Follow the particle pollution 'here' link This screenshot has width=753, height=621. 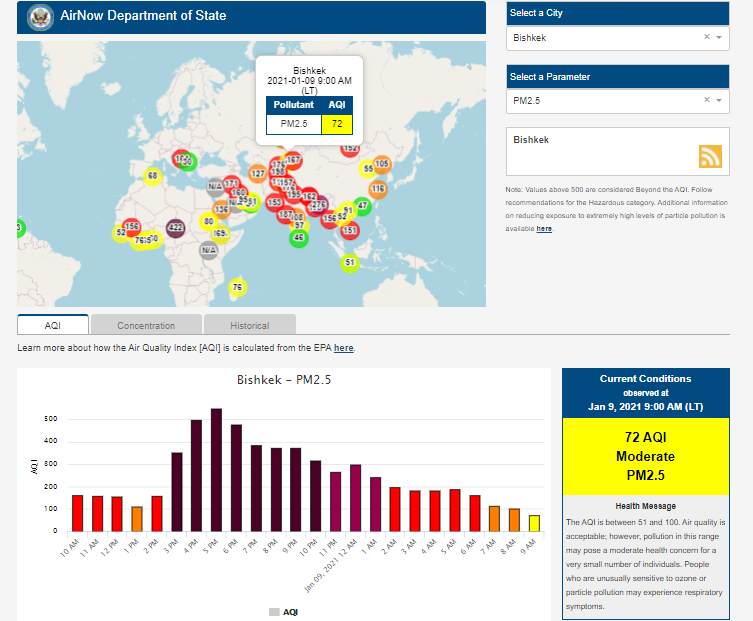(x=544, y=229)
